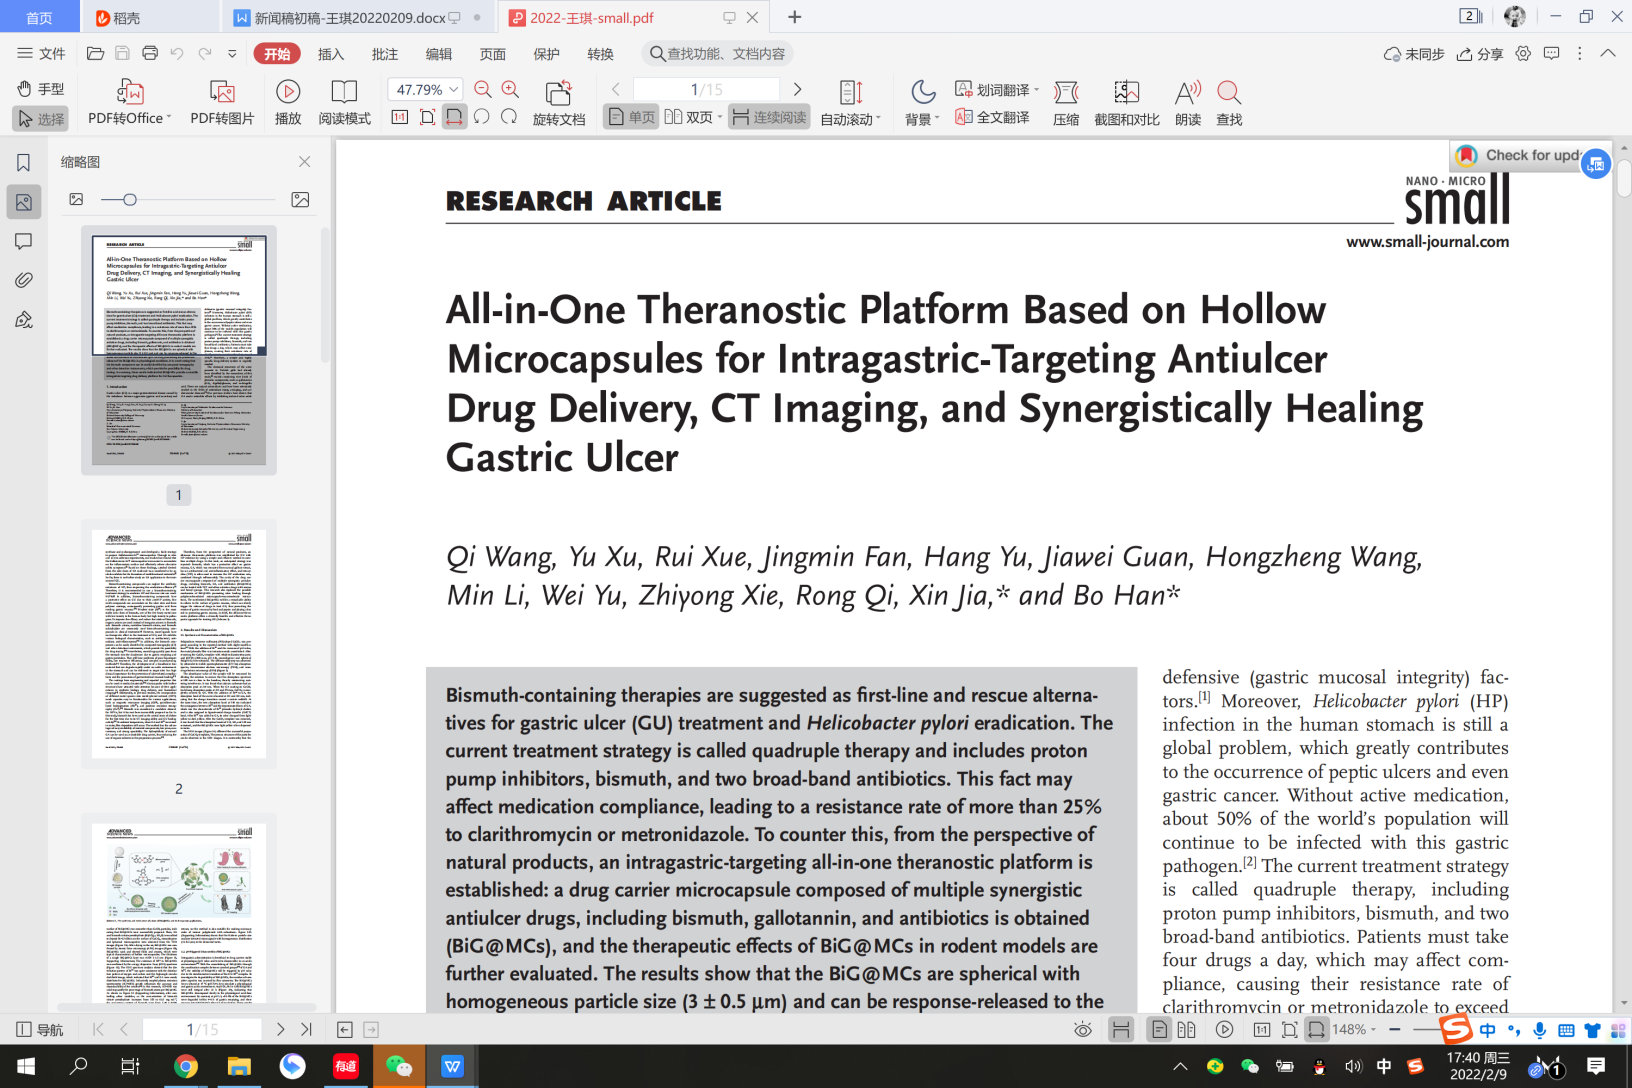Screen dimensions: 1632x1088
Task: Open the 47.79% zoom level dropdown
Action: (x=454, y=89)
